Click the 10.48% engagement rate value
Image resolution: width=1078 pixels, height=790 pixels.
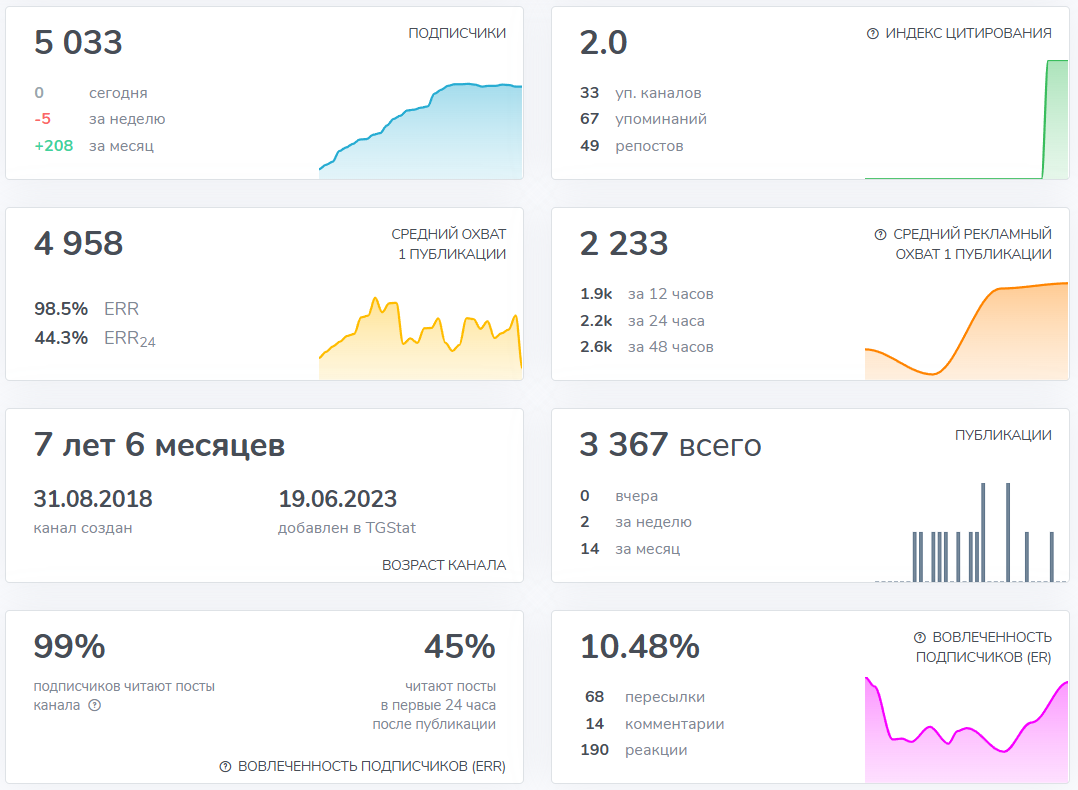639,647
